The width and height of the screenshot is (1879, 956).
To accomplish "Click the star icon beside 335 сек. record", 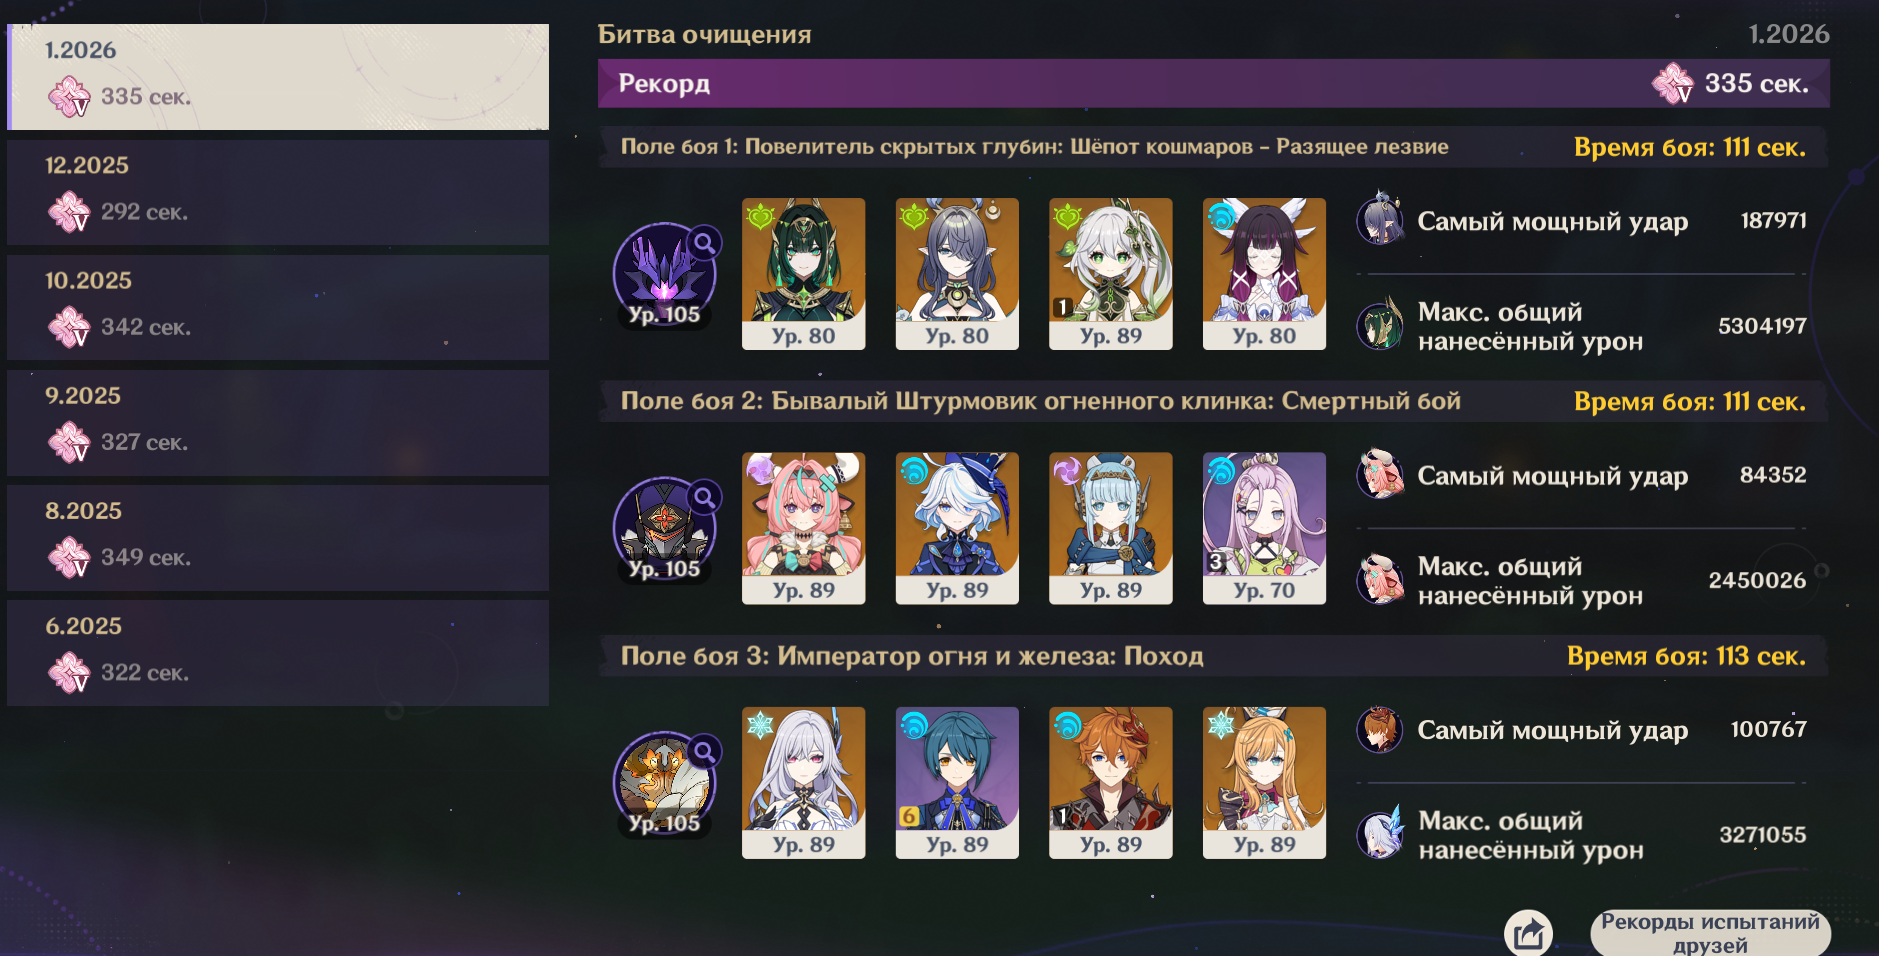I will click(x=1673, y=83).
